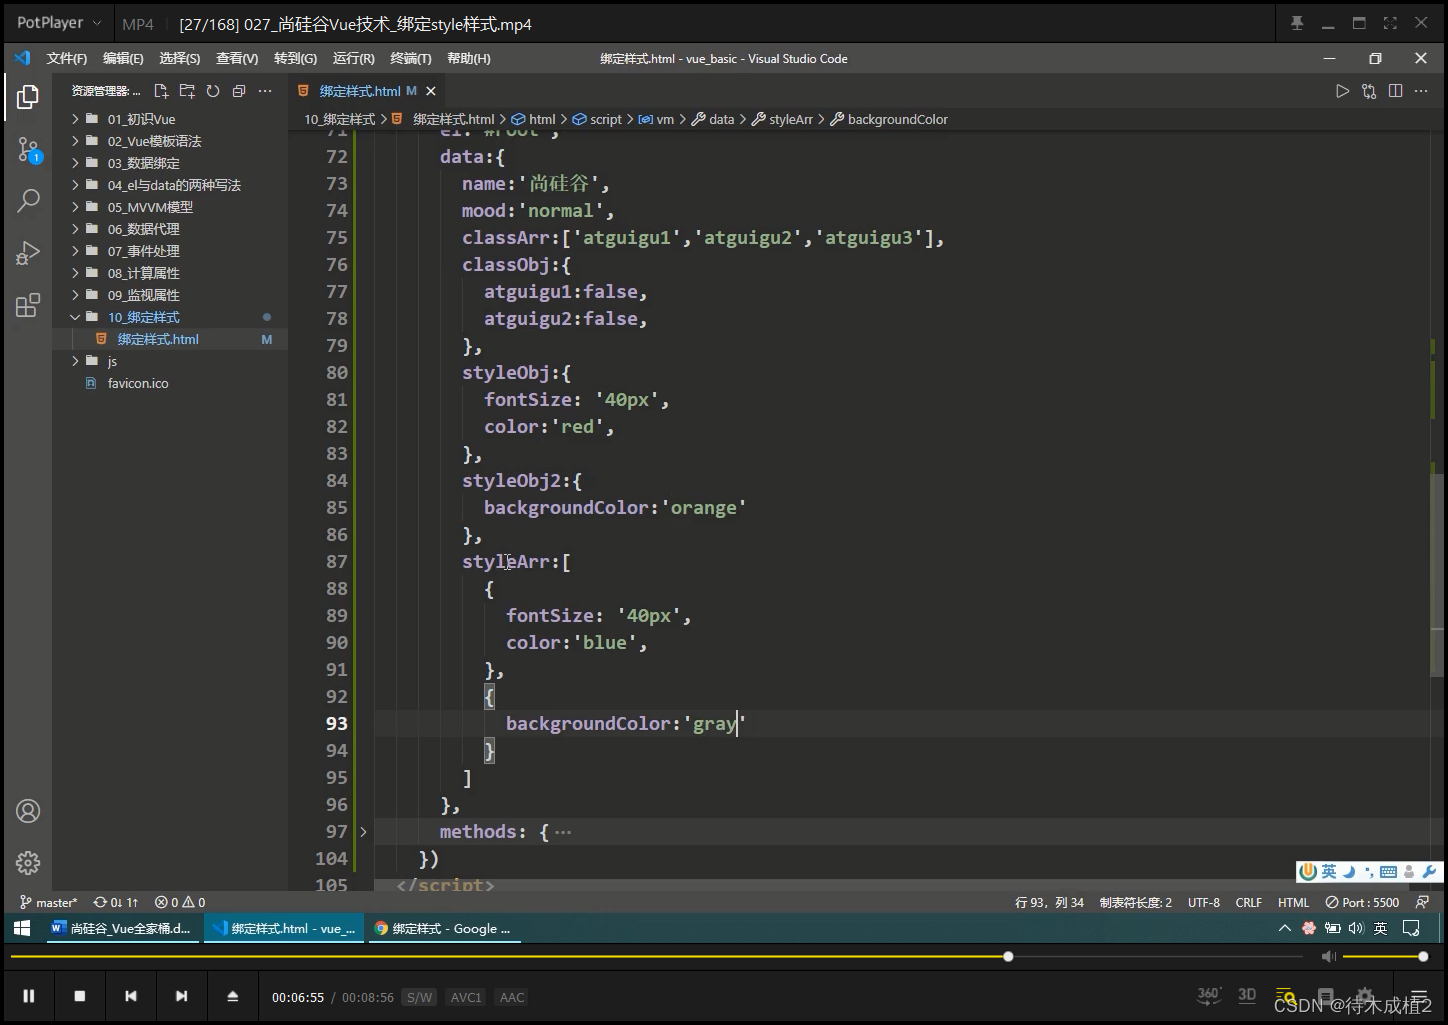Open editor more actions ellipsis
Screen dimensions: 1448x1025
click(1421, 91)
